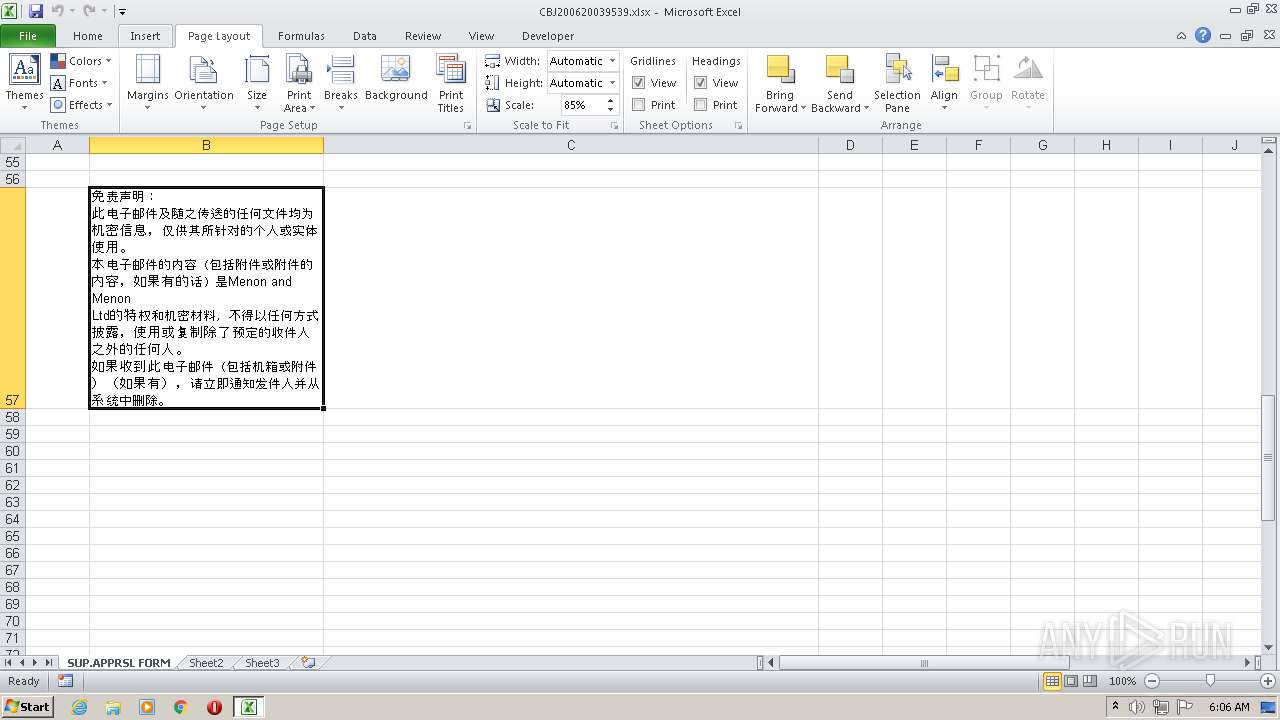
Task: Switch to the Formulas tab
Action: (x=301, y=36)
